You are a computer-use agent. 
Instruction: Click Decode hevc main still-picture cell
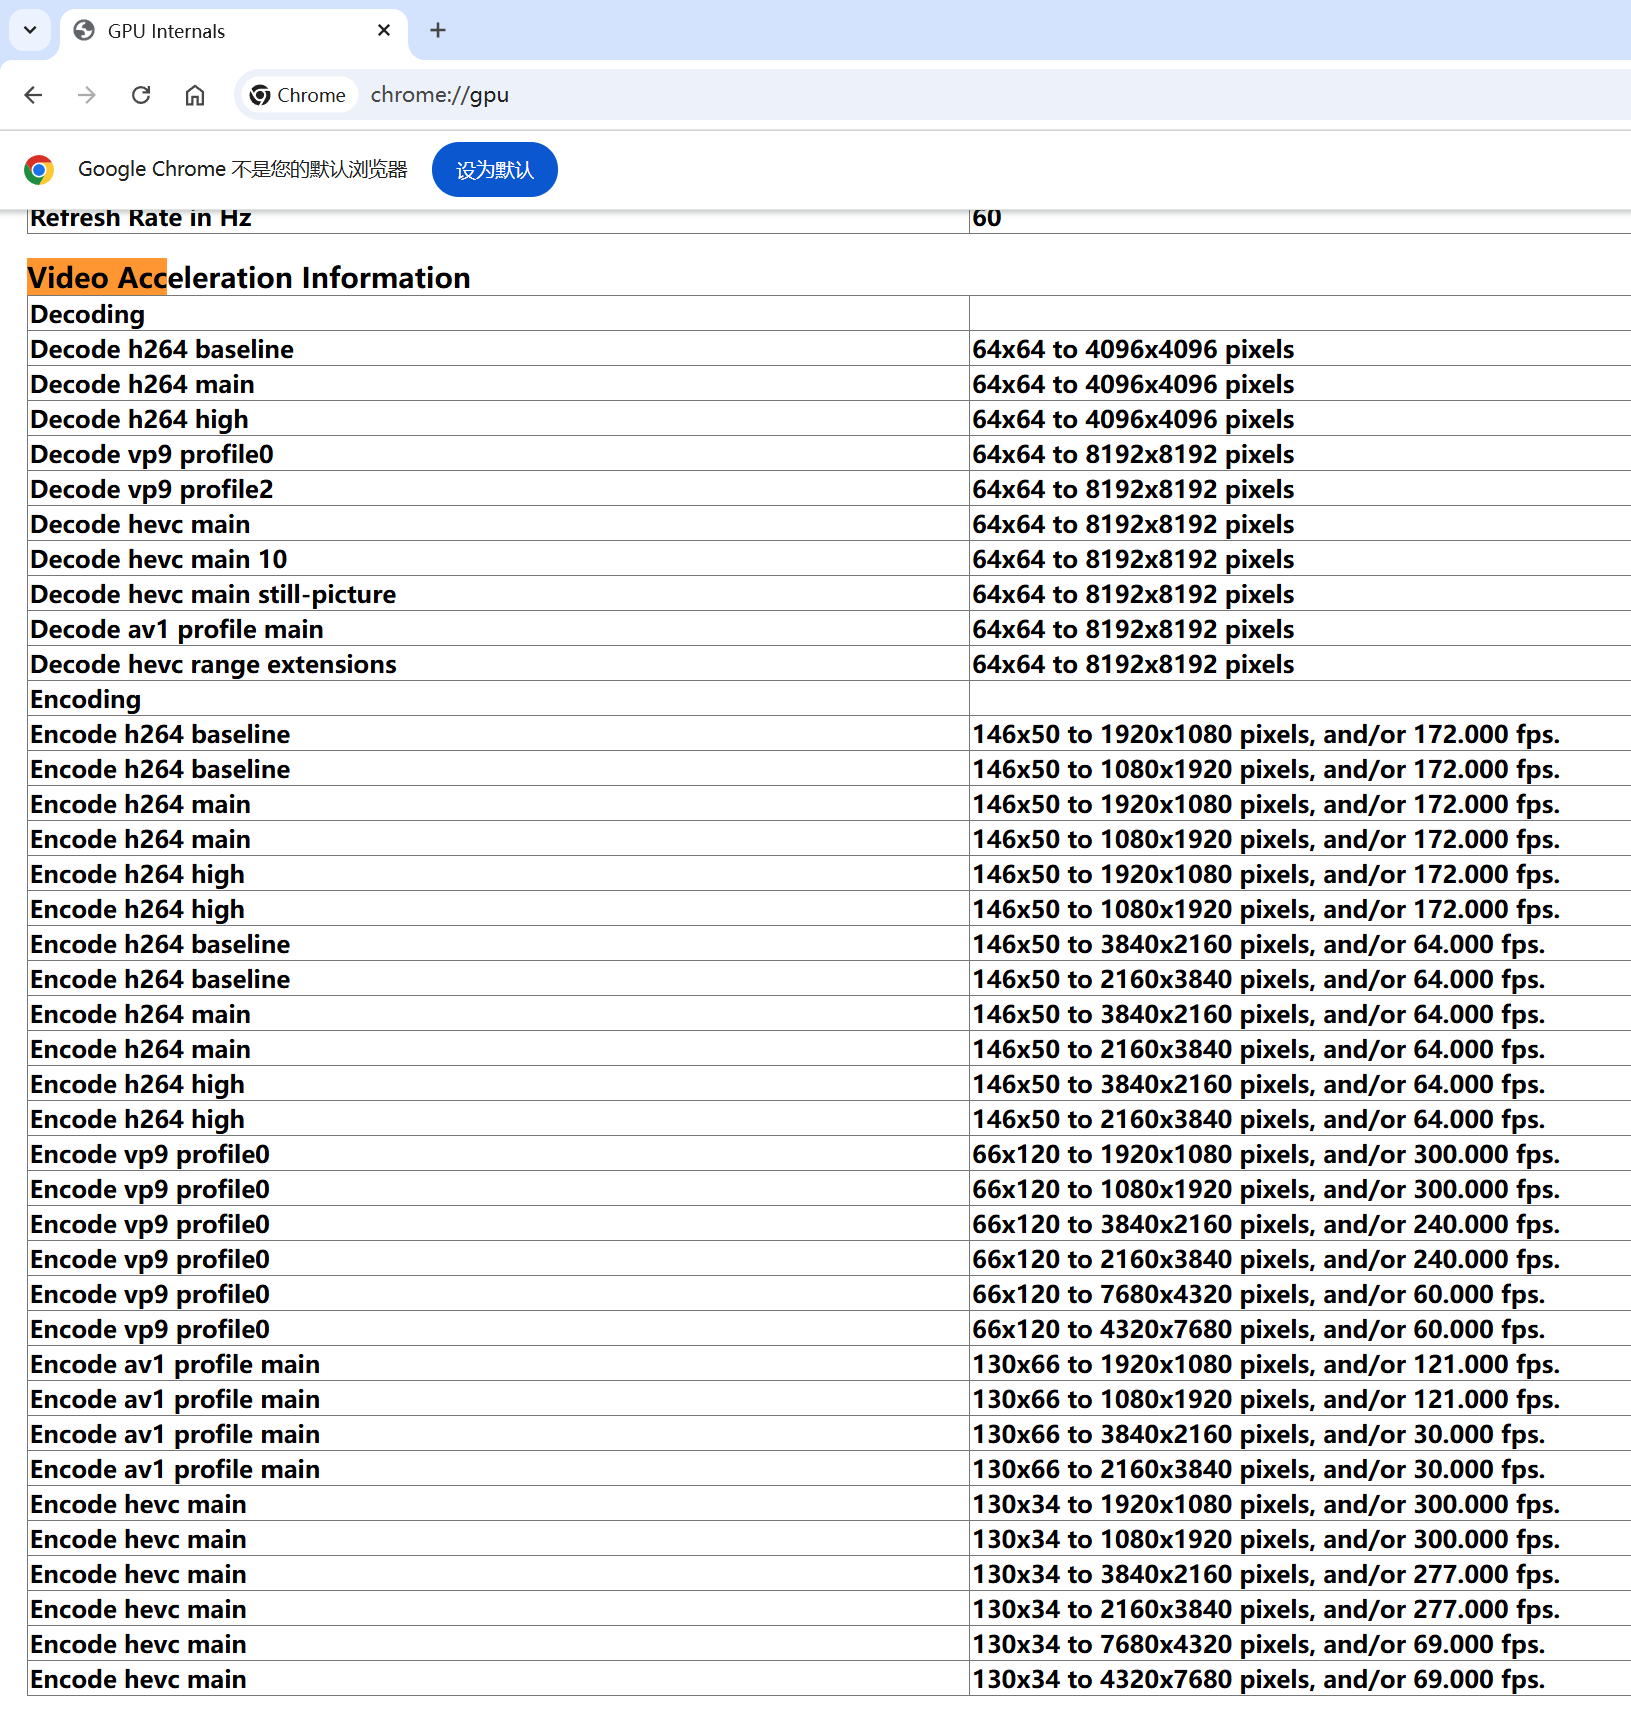click(x=498, y=594)
